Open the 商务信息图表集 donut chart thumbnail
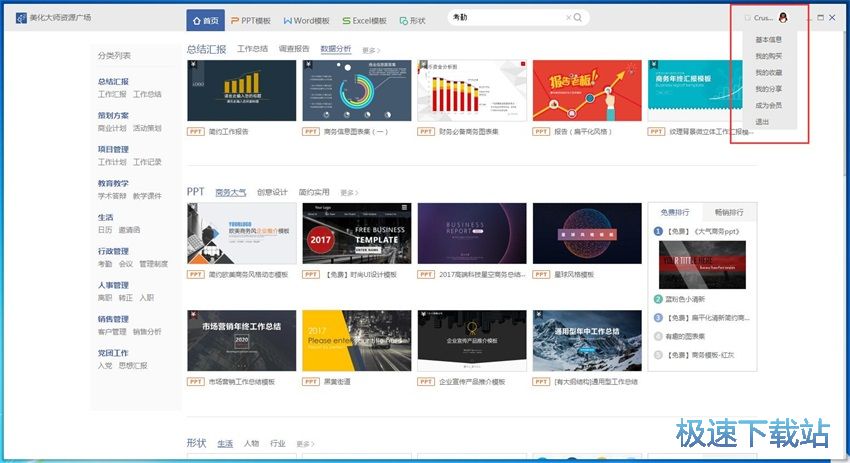The width and height of the screenshot is (850, 463). (x=357, y=91)
